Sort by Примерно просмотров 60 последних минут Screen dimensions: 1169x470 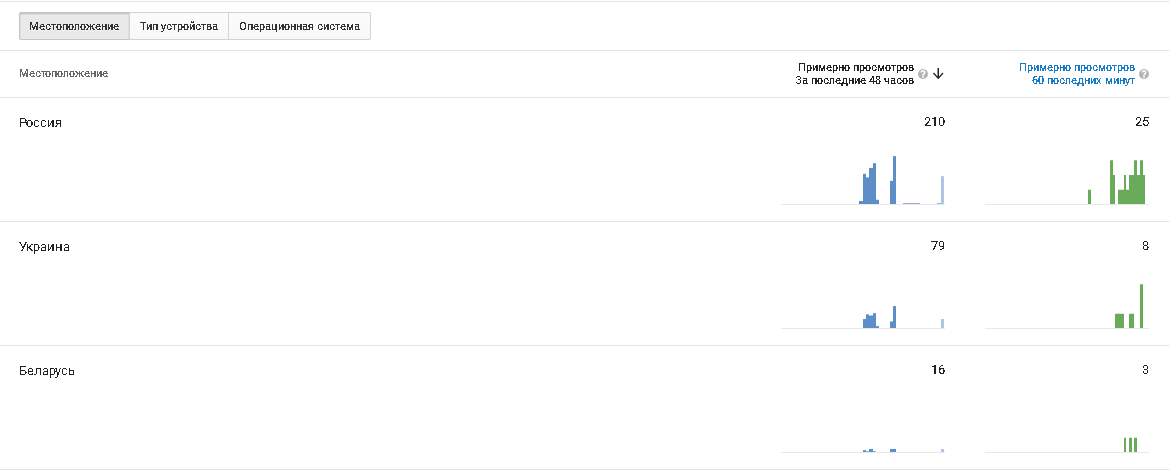pos(1076,74)
